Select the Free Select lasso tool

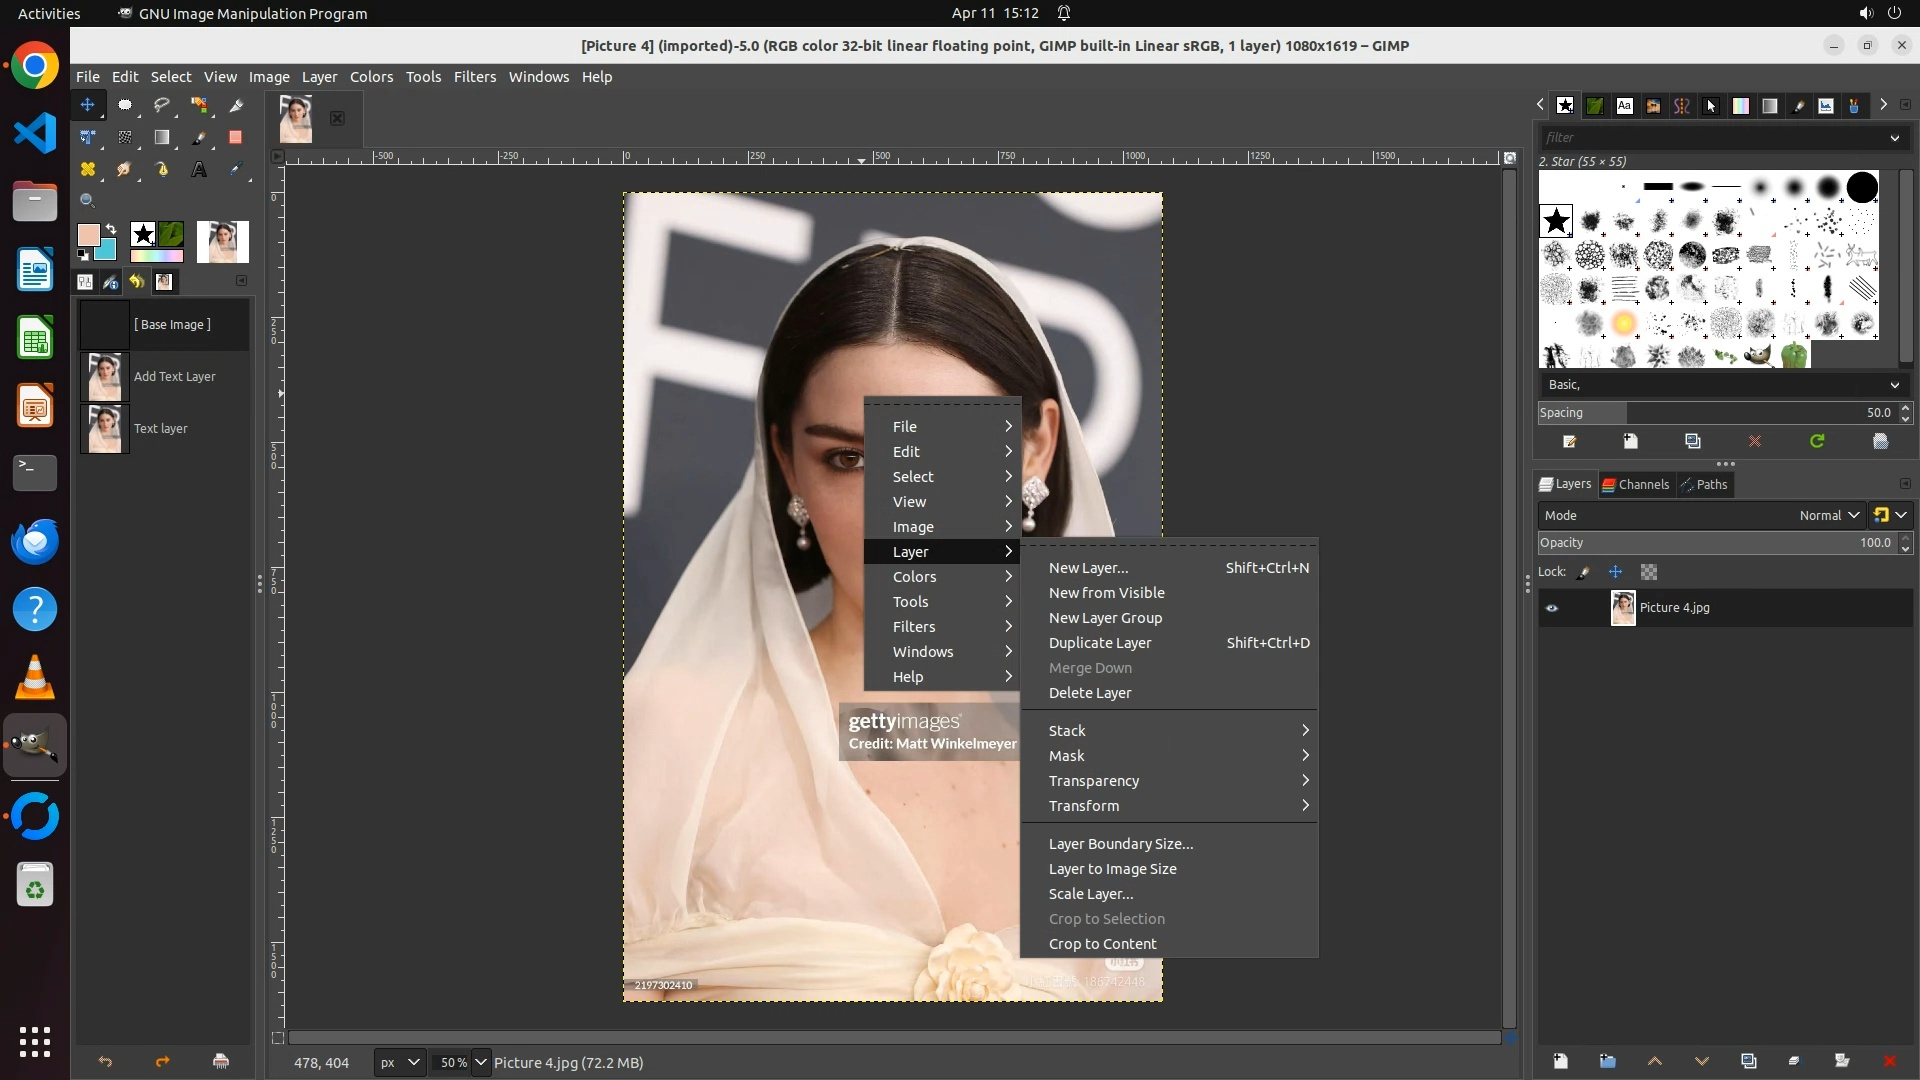pos(161,105)
